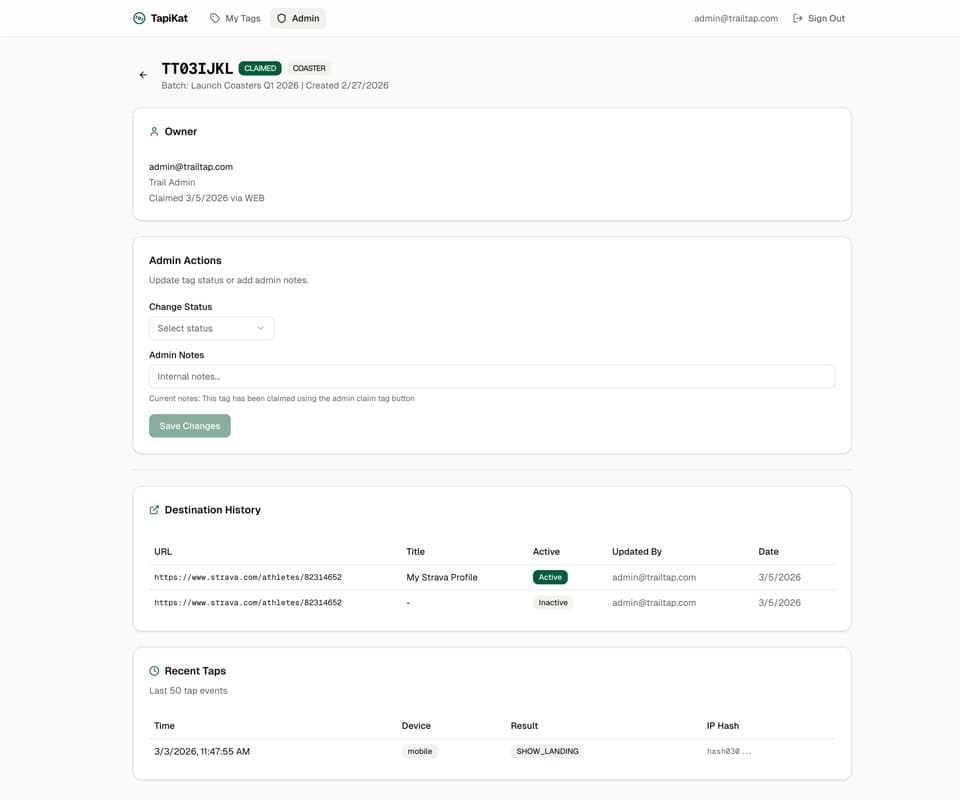
Task: Click the URL column header
Action: click(163, 551)
